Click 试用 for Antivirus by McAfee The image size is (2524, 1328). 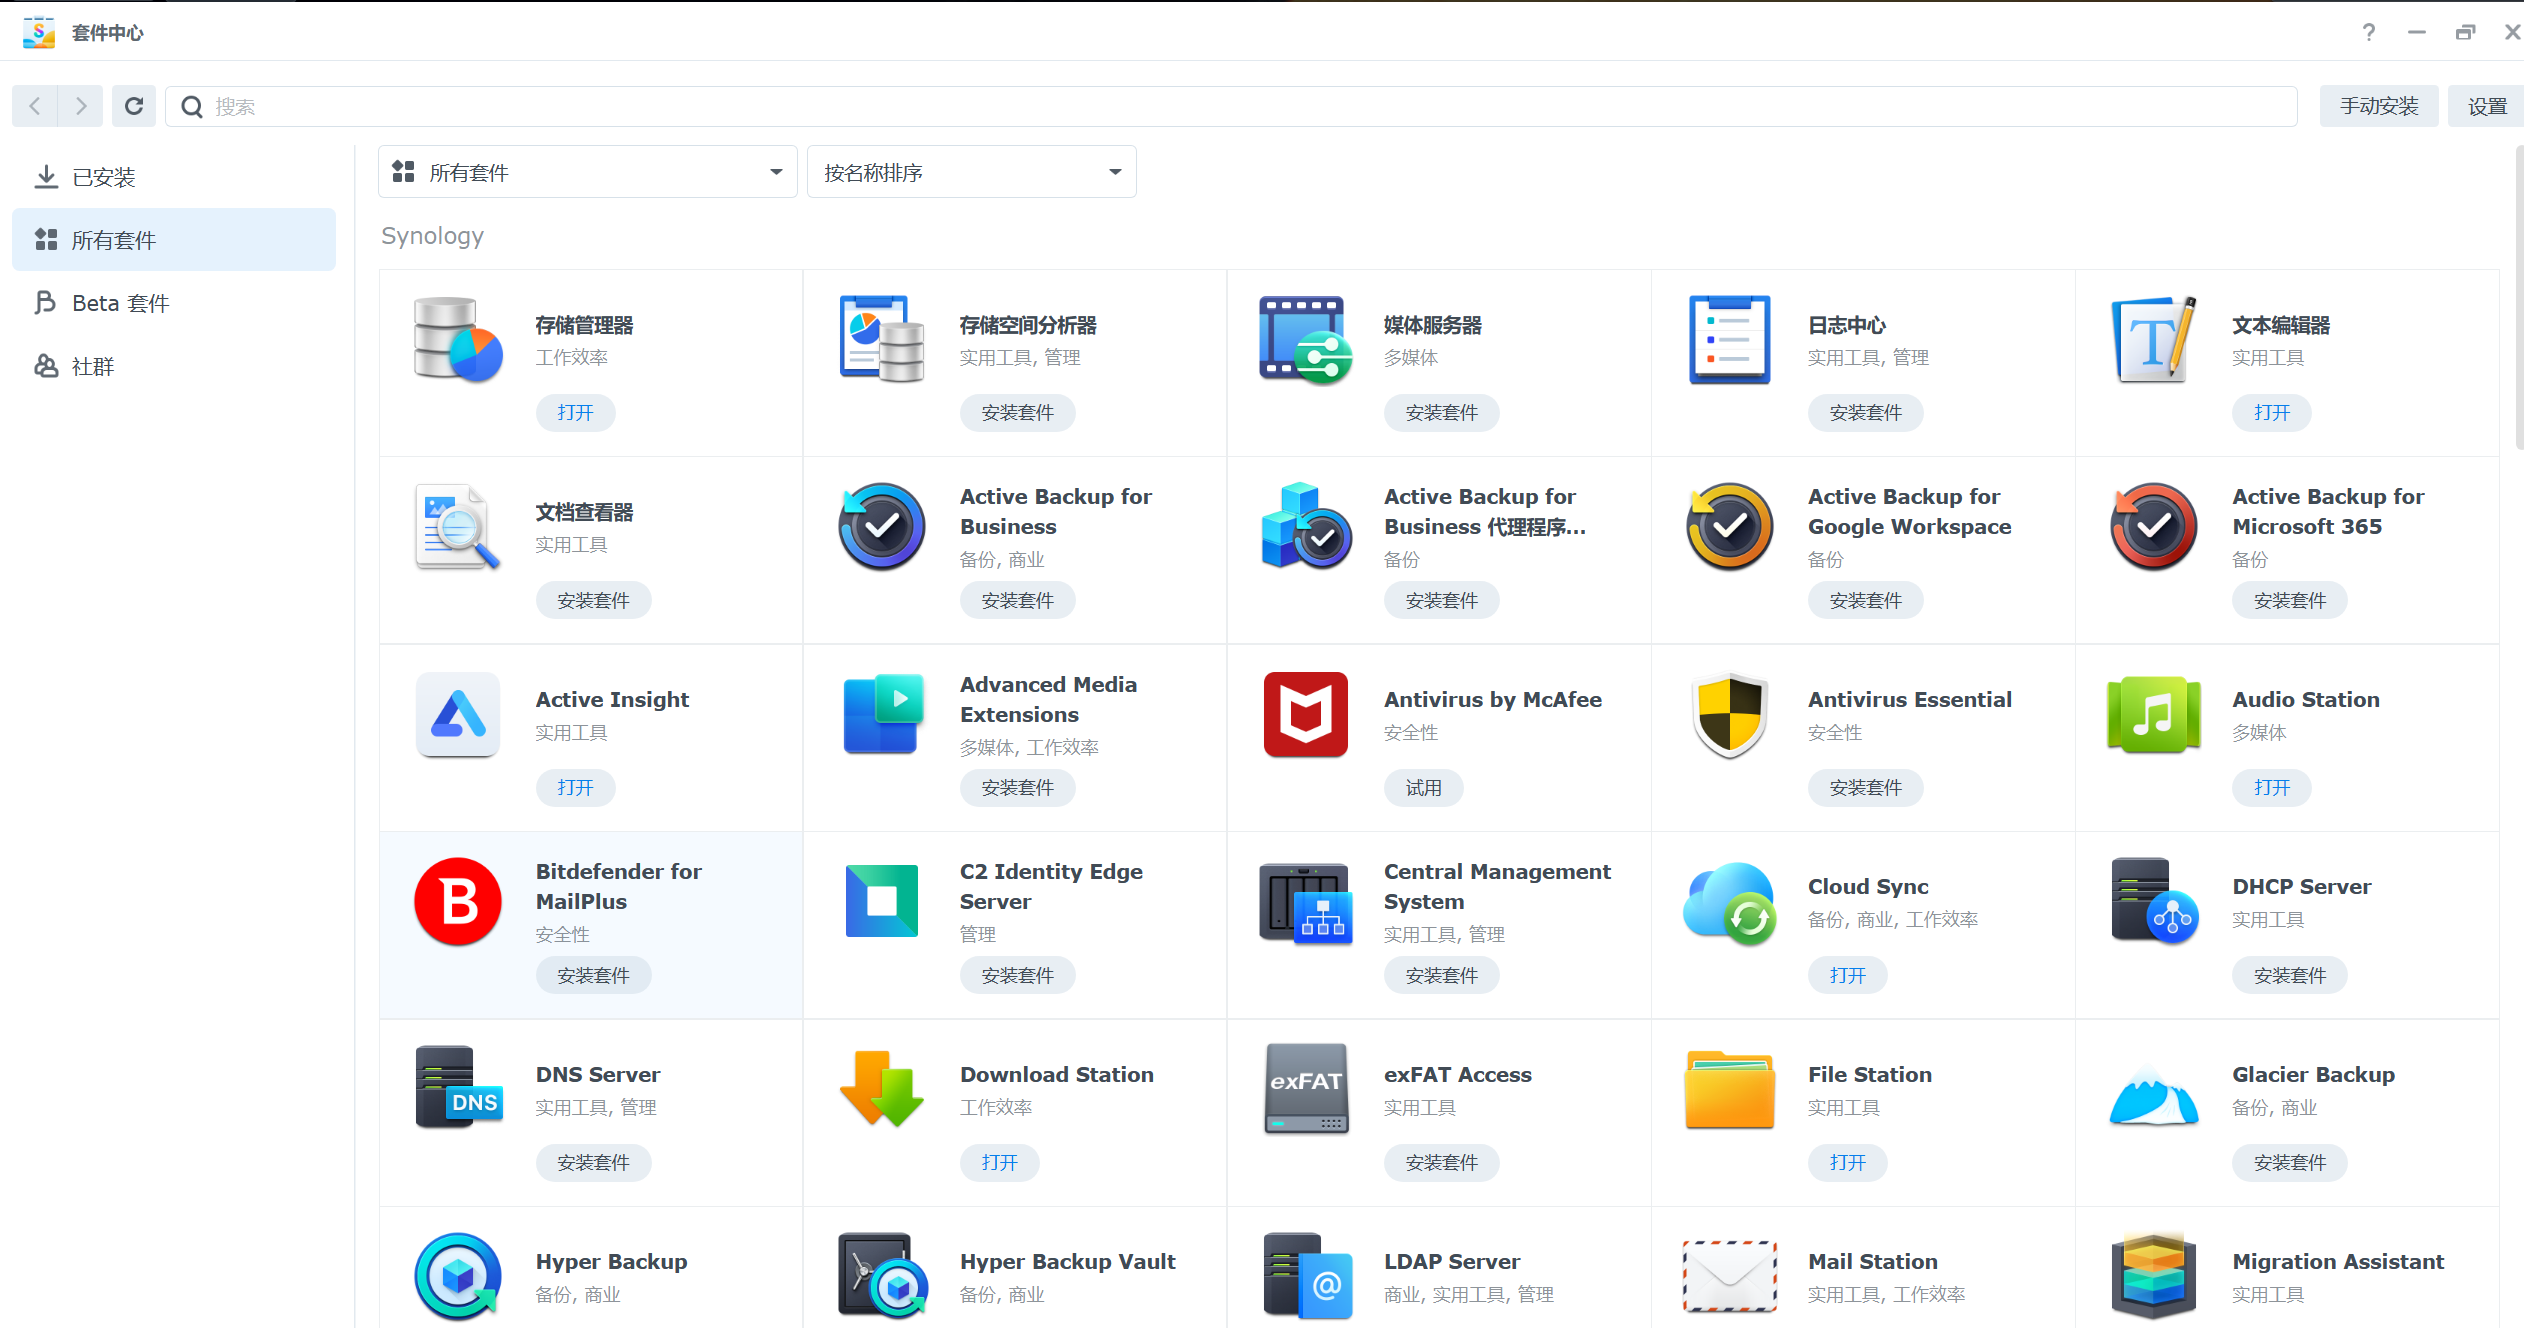click(1423, 787)
